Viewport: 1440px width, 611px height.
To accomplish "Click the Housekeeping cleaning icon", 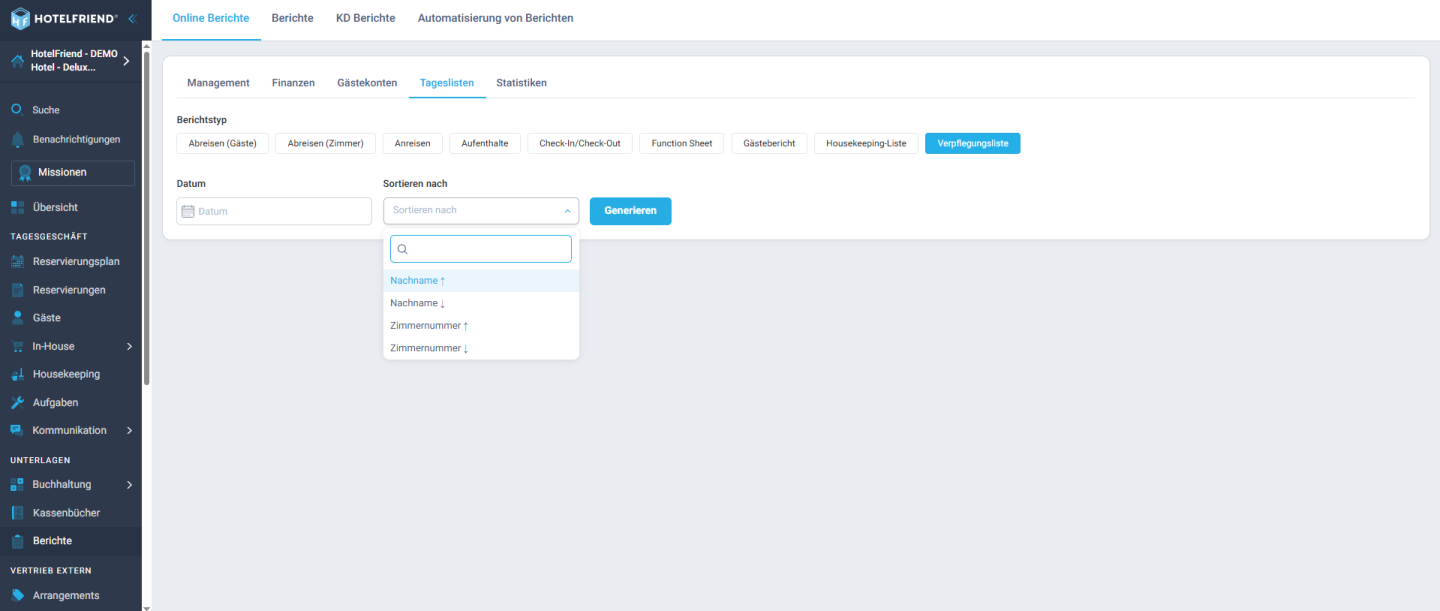I will pos(17,374).
